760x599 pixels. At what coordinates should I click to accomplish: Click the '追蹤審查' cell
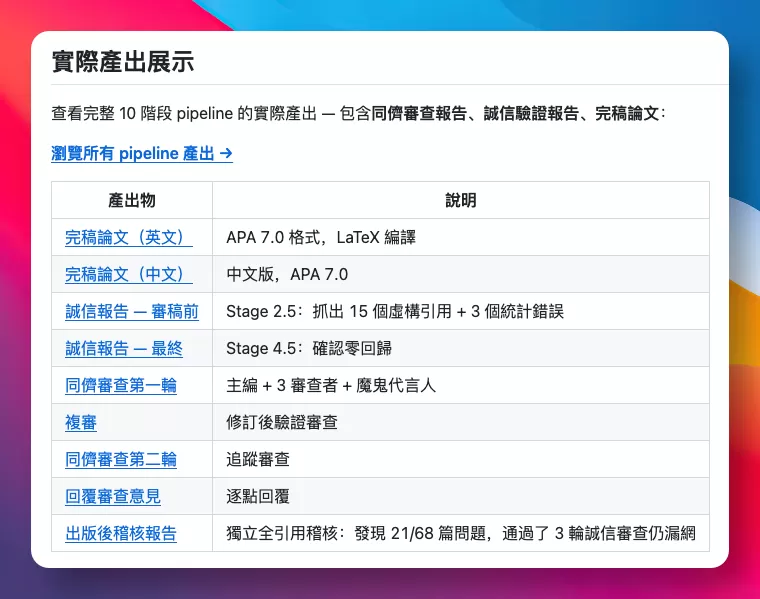[x=461, y=459]
